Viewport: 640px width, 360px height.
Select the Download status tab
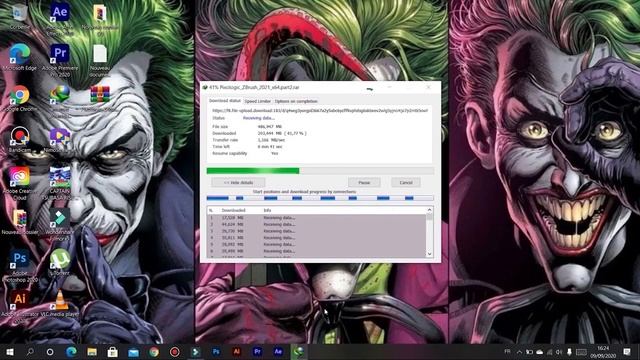pyautogui.click(x=225, y=100)
